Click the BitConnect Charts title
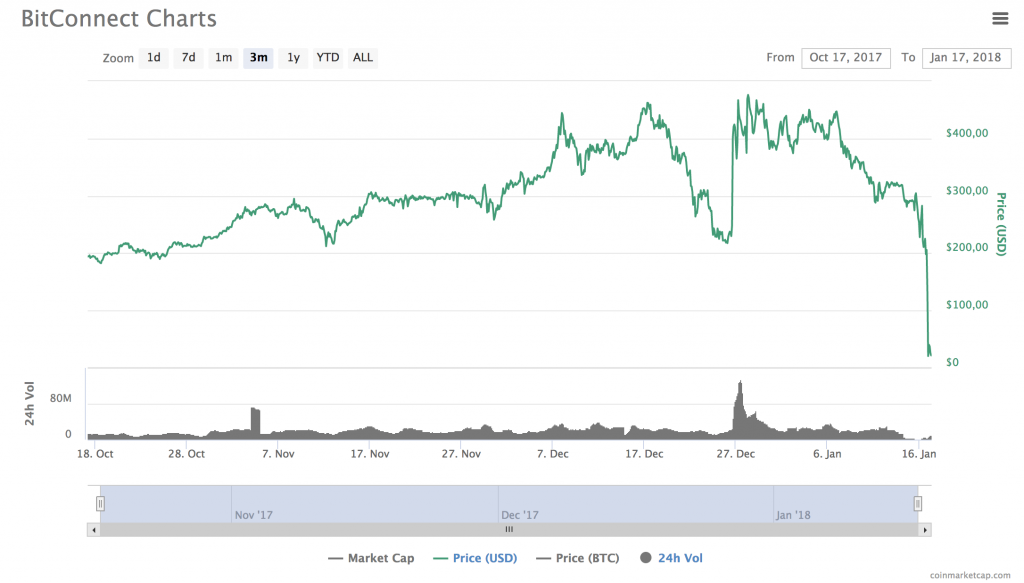Image resolution: width=1024 pixels, height=583 pixels. pyautogui.click(x=119, y=18)
